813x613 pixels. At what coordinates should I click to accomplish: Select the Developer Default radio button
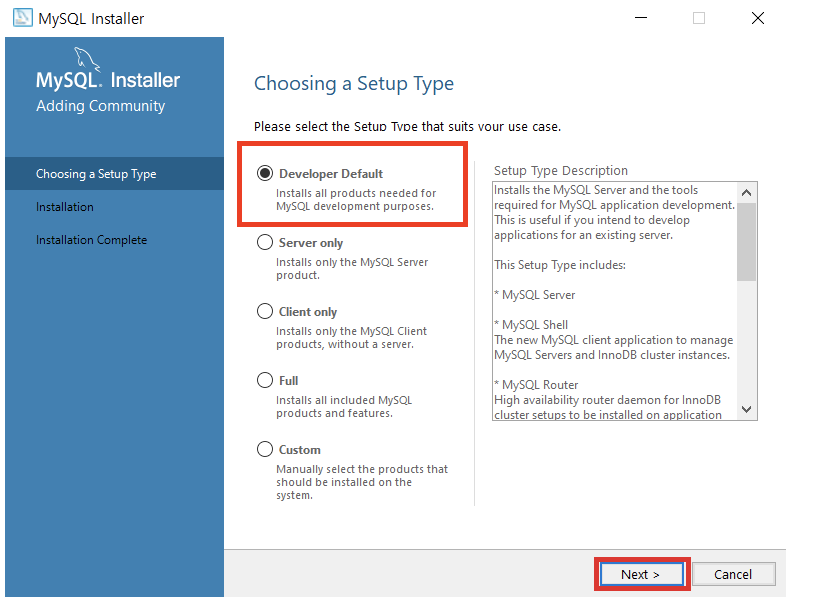[x=265, y=173]
